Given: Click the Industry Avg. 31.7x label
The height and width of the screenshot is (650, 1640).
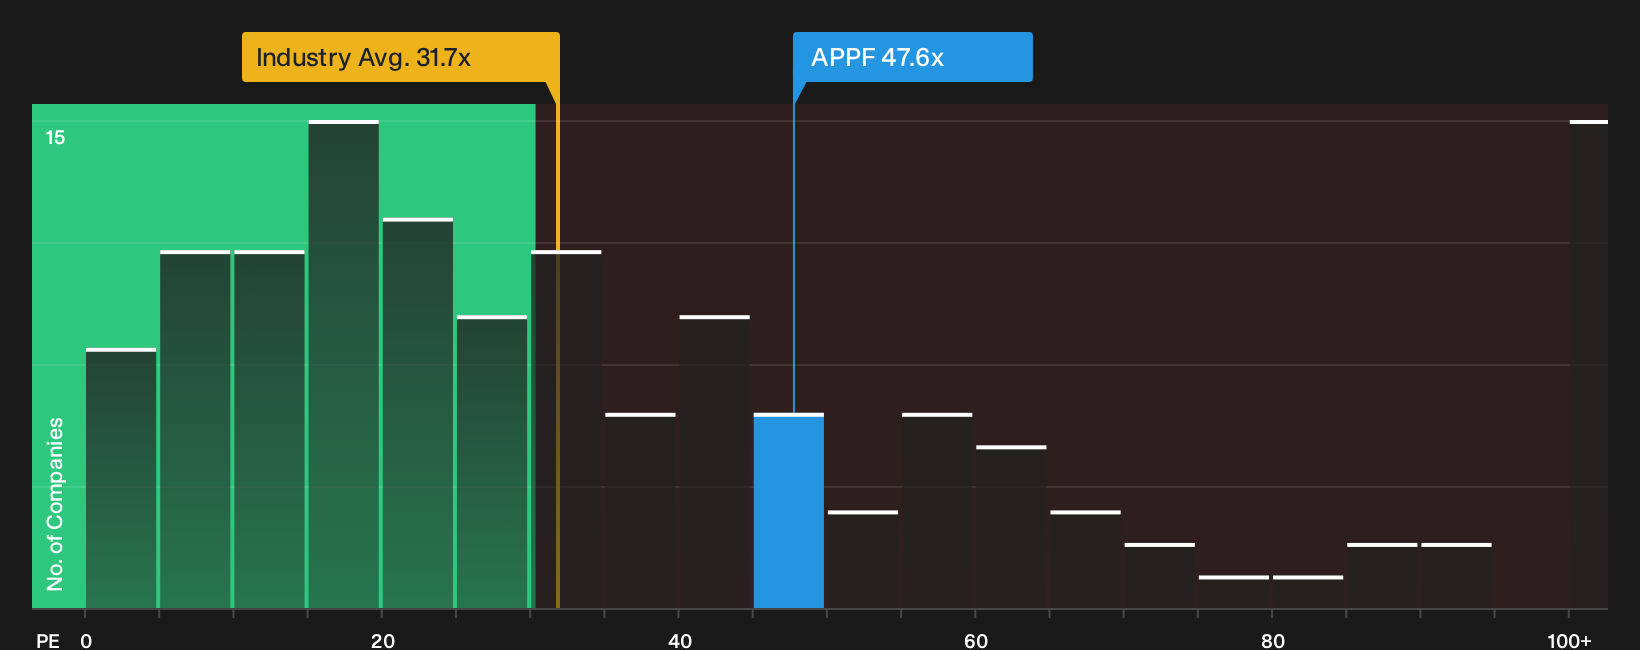Looking at the screenshot, I should 400,57.
